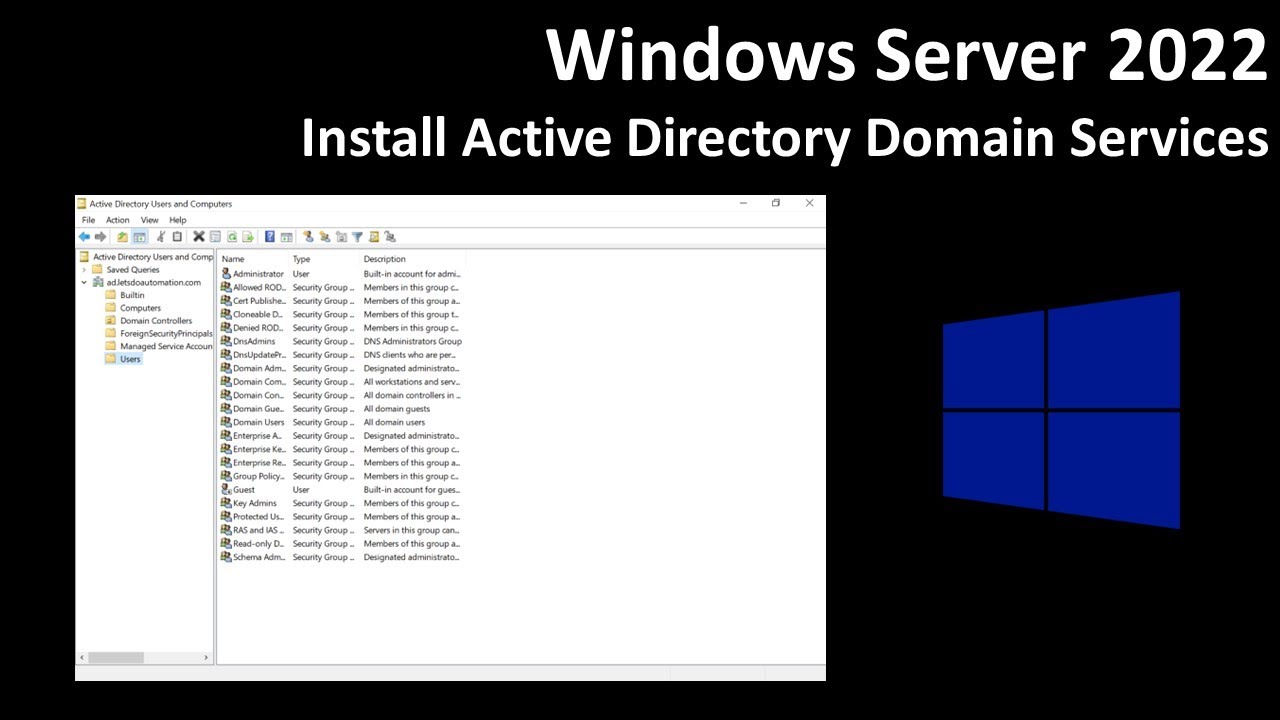Go back using the blue Back arrow
This screenshot has height=720, width=1280.
tap(84, 237)
